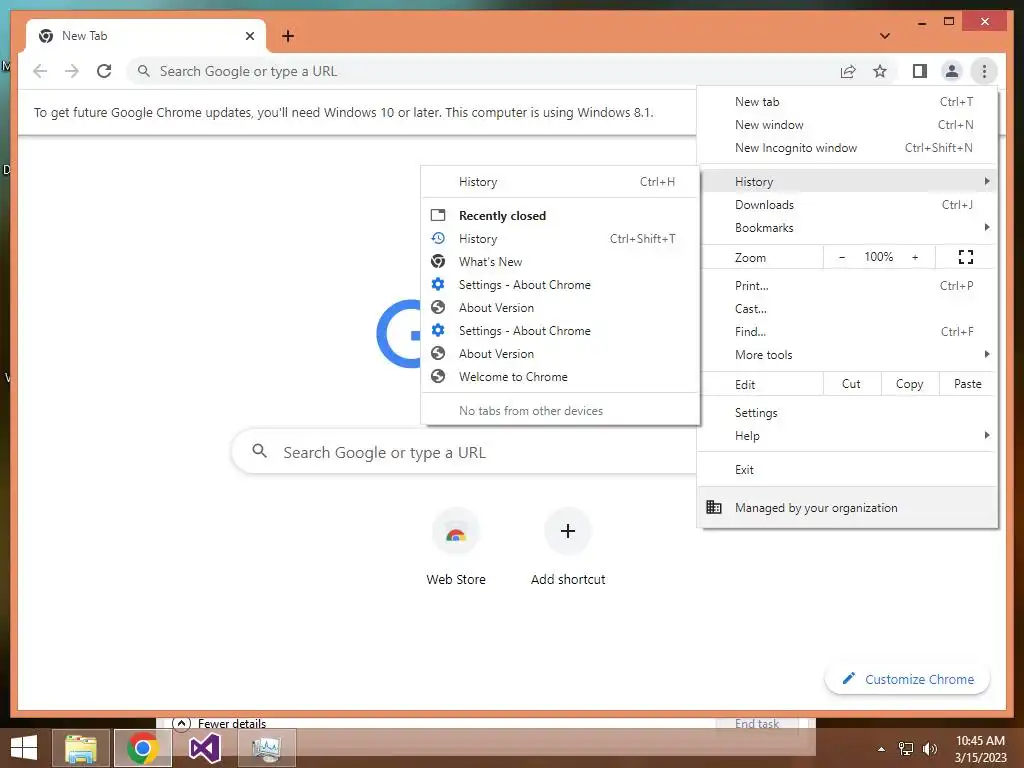Viewport: 1024px width, 768px height.
Task: Open the Web Store shortcut
Action: tap(456, 547)
